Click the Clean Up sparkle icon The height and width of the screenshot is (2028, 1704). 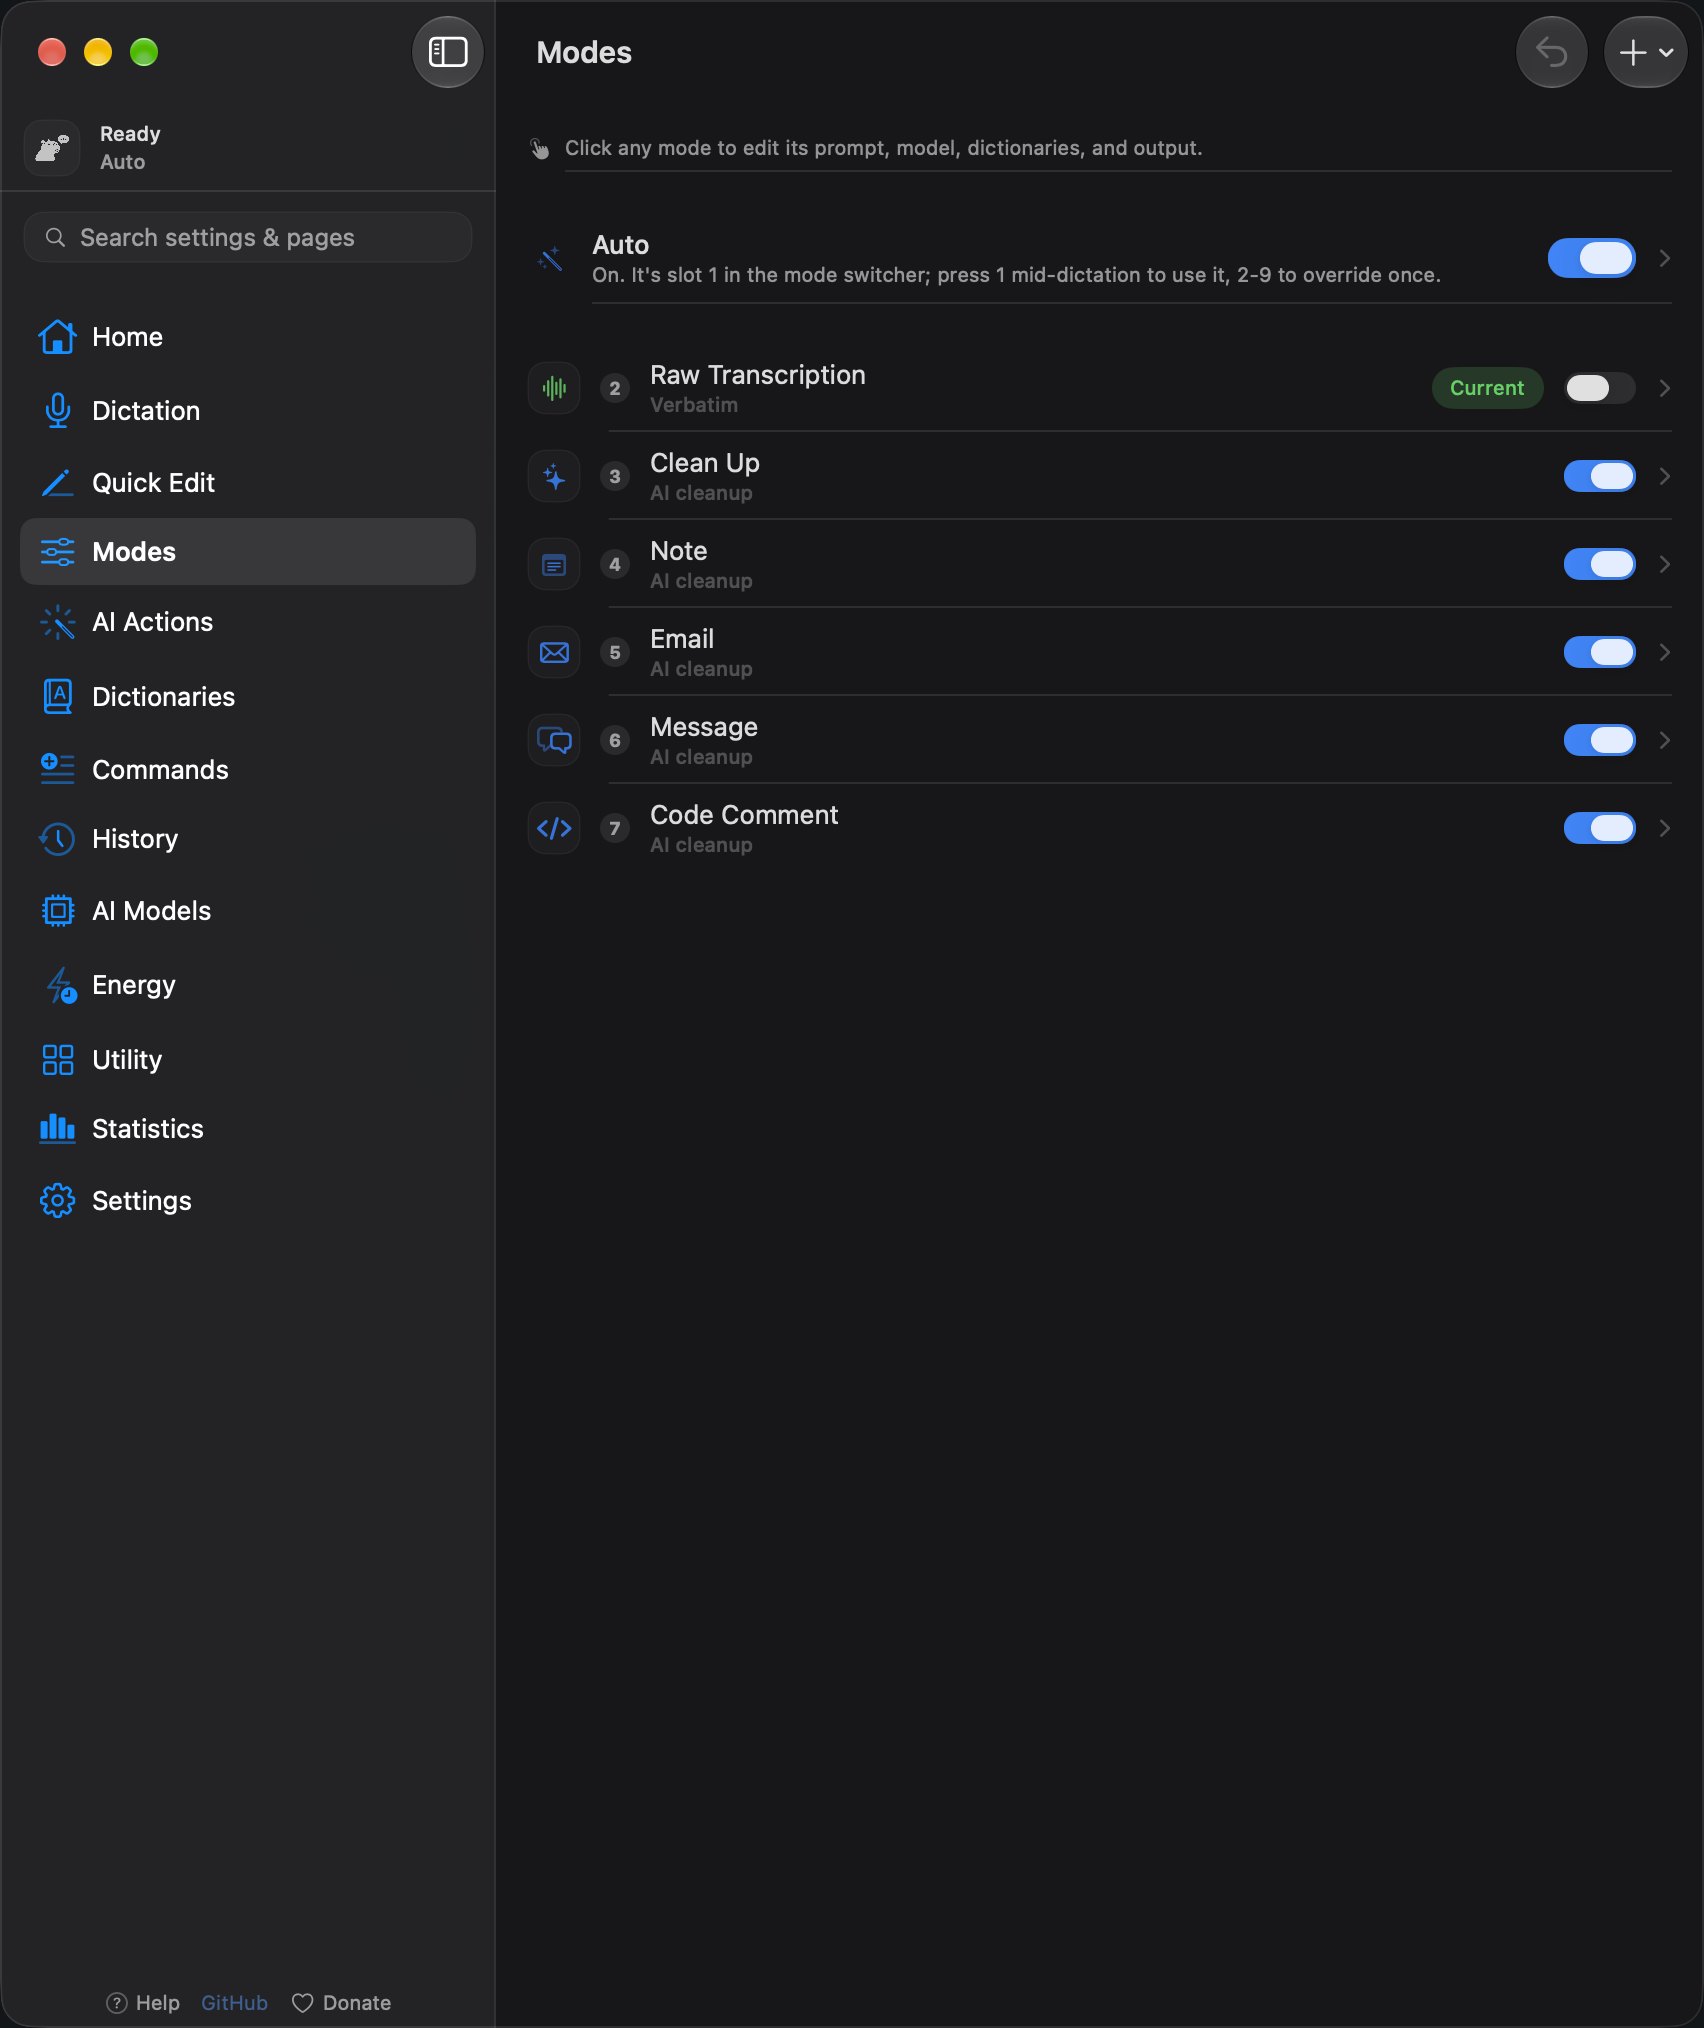554,476
